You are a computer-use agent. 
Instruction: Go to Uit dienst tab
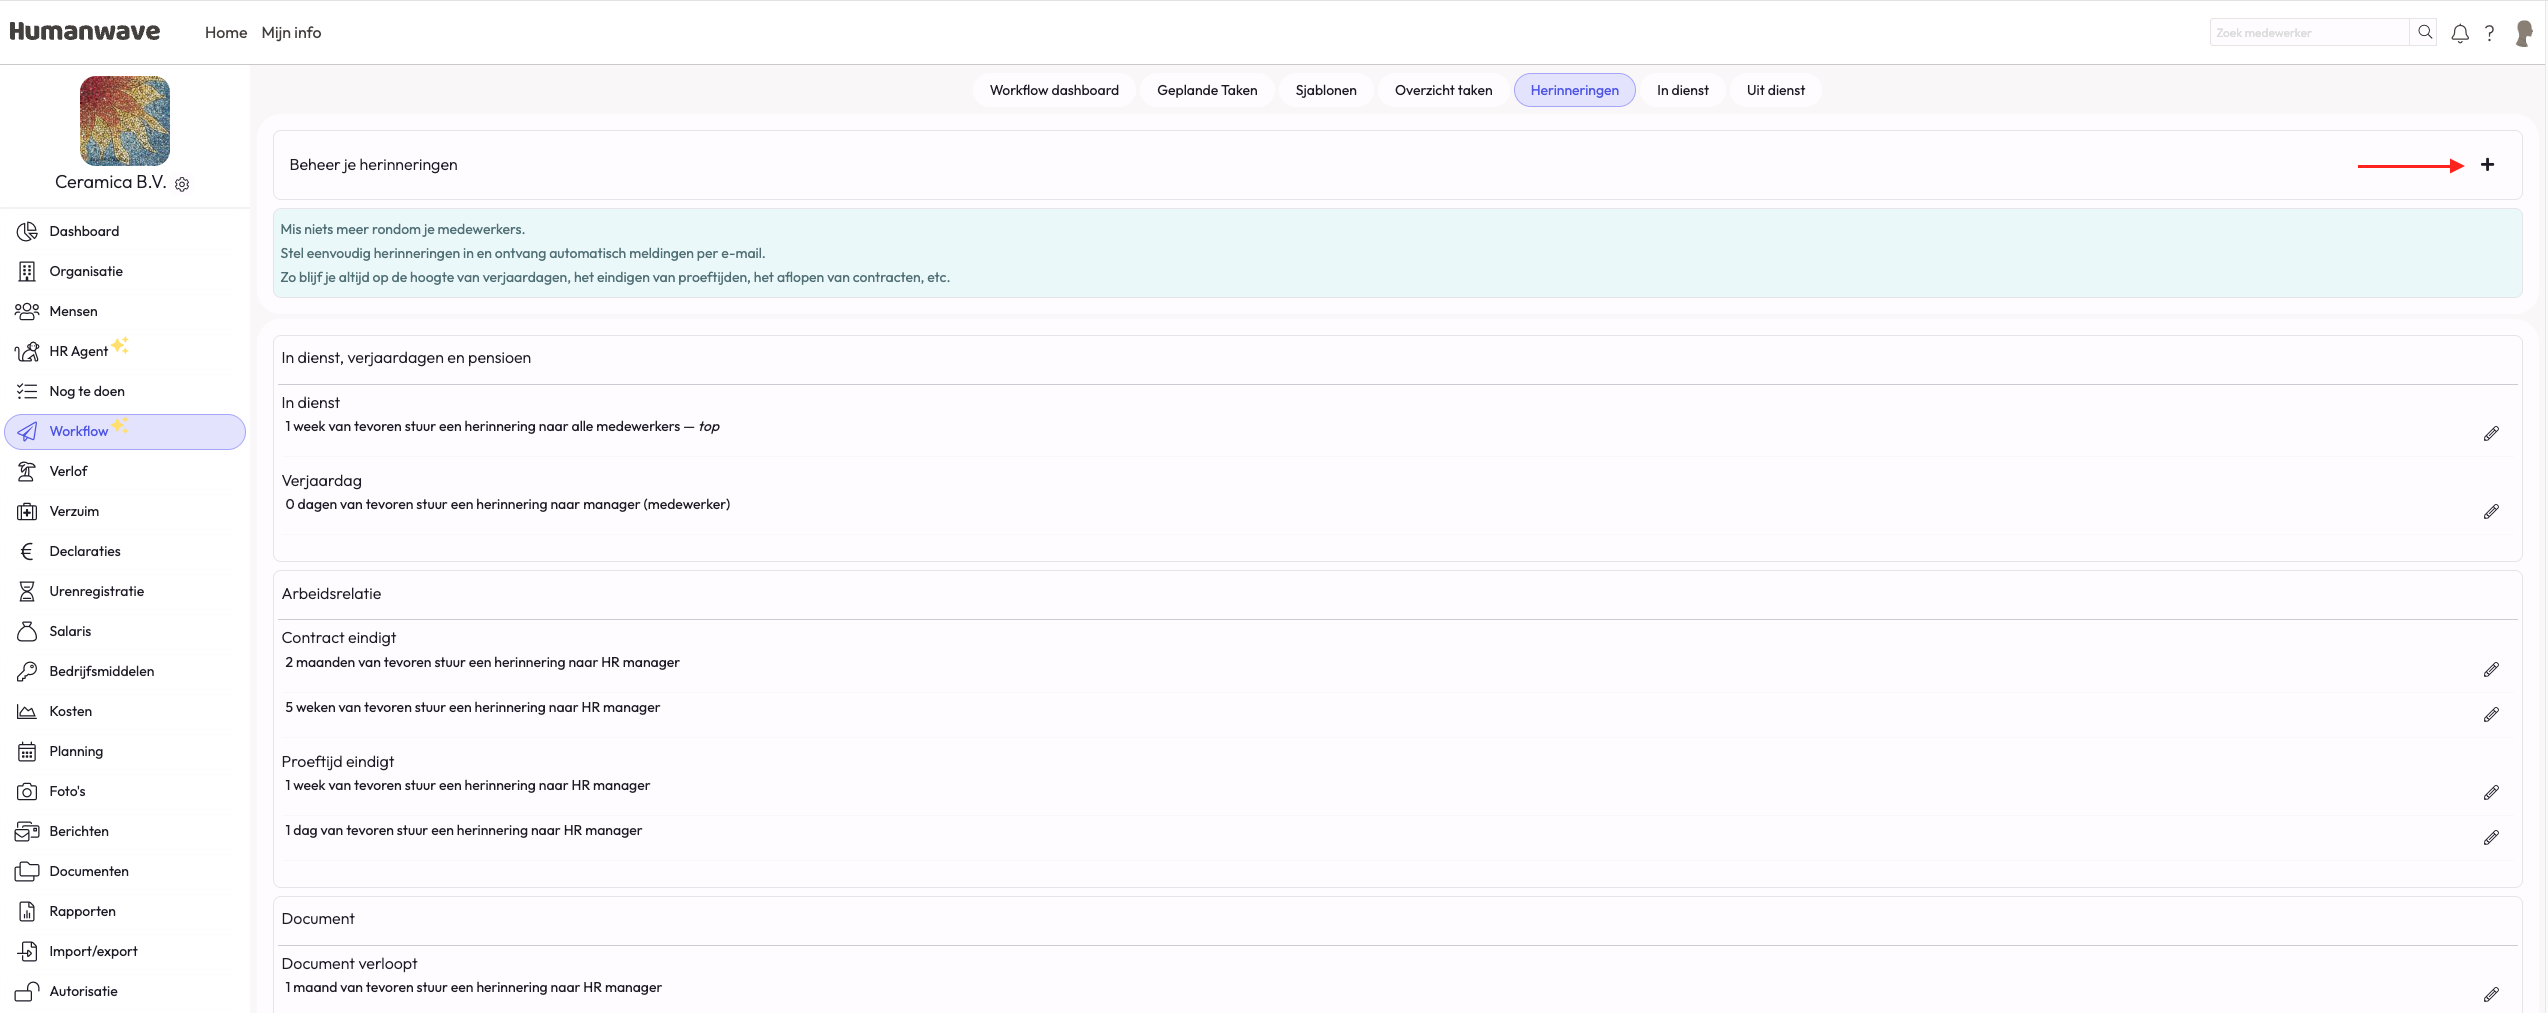[1775, 90]
